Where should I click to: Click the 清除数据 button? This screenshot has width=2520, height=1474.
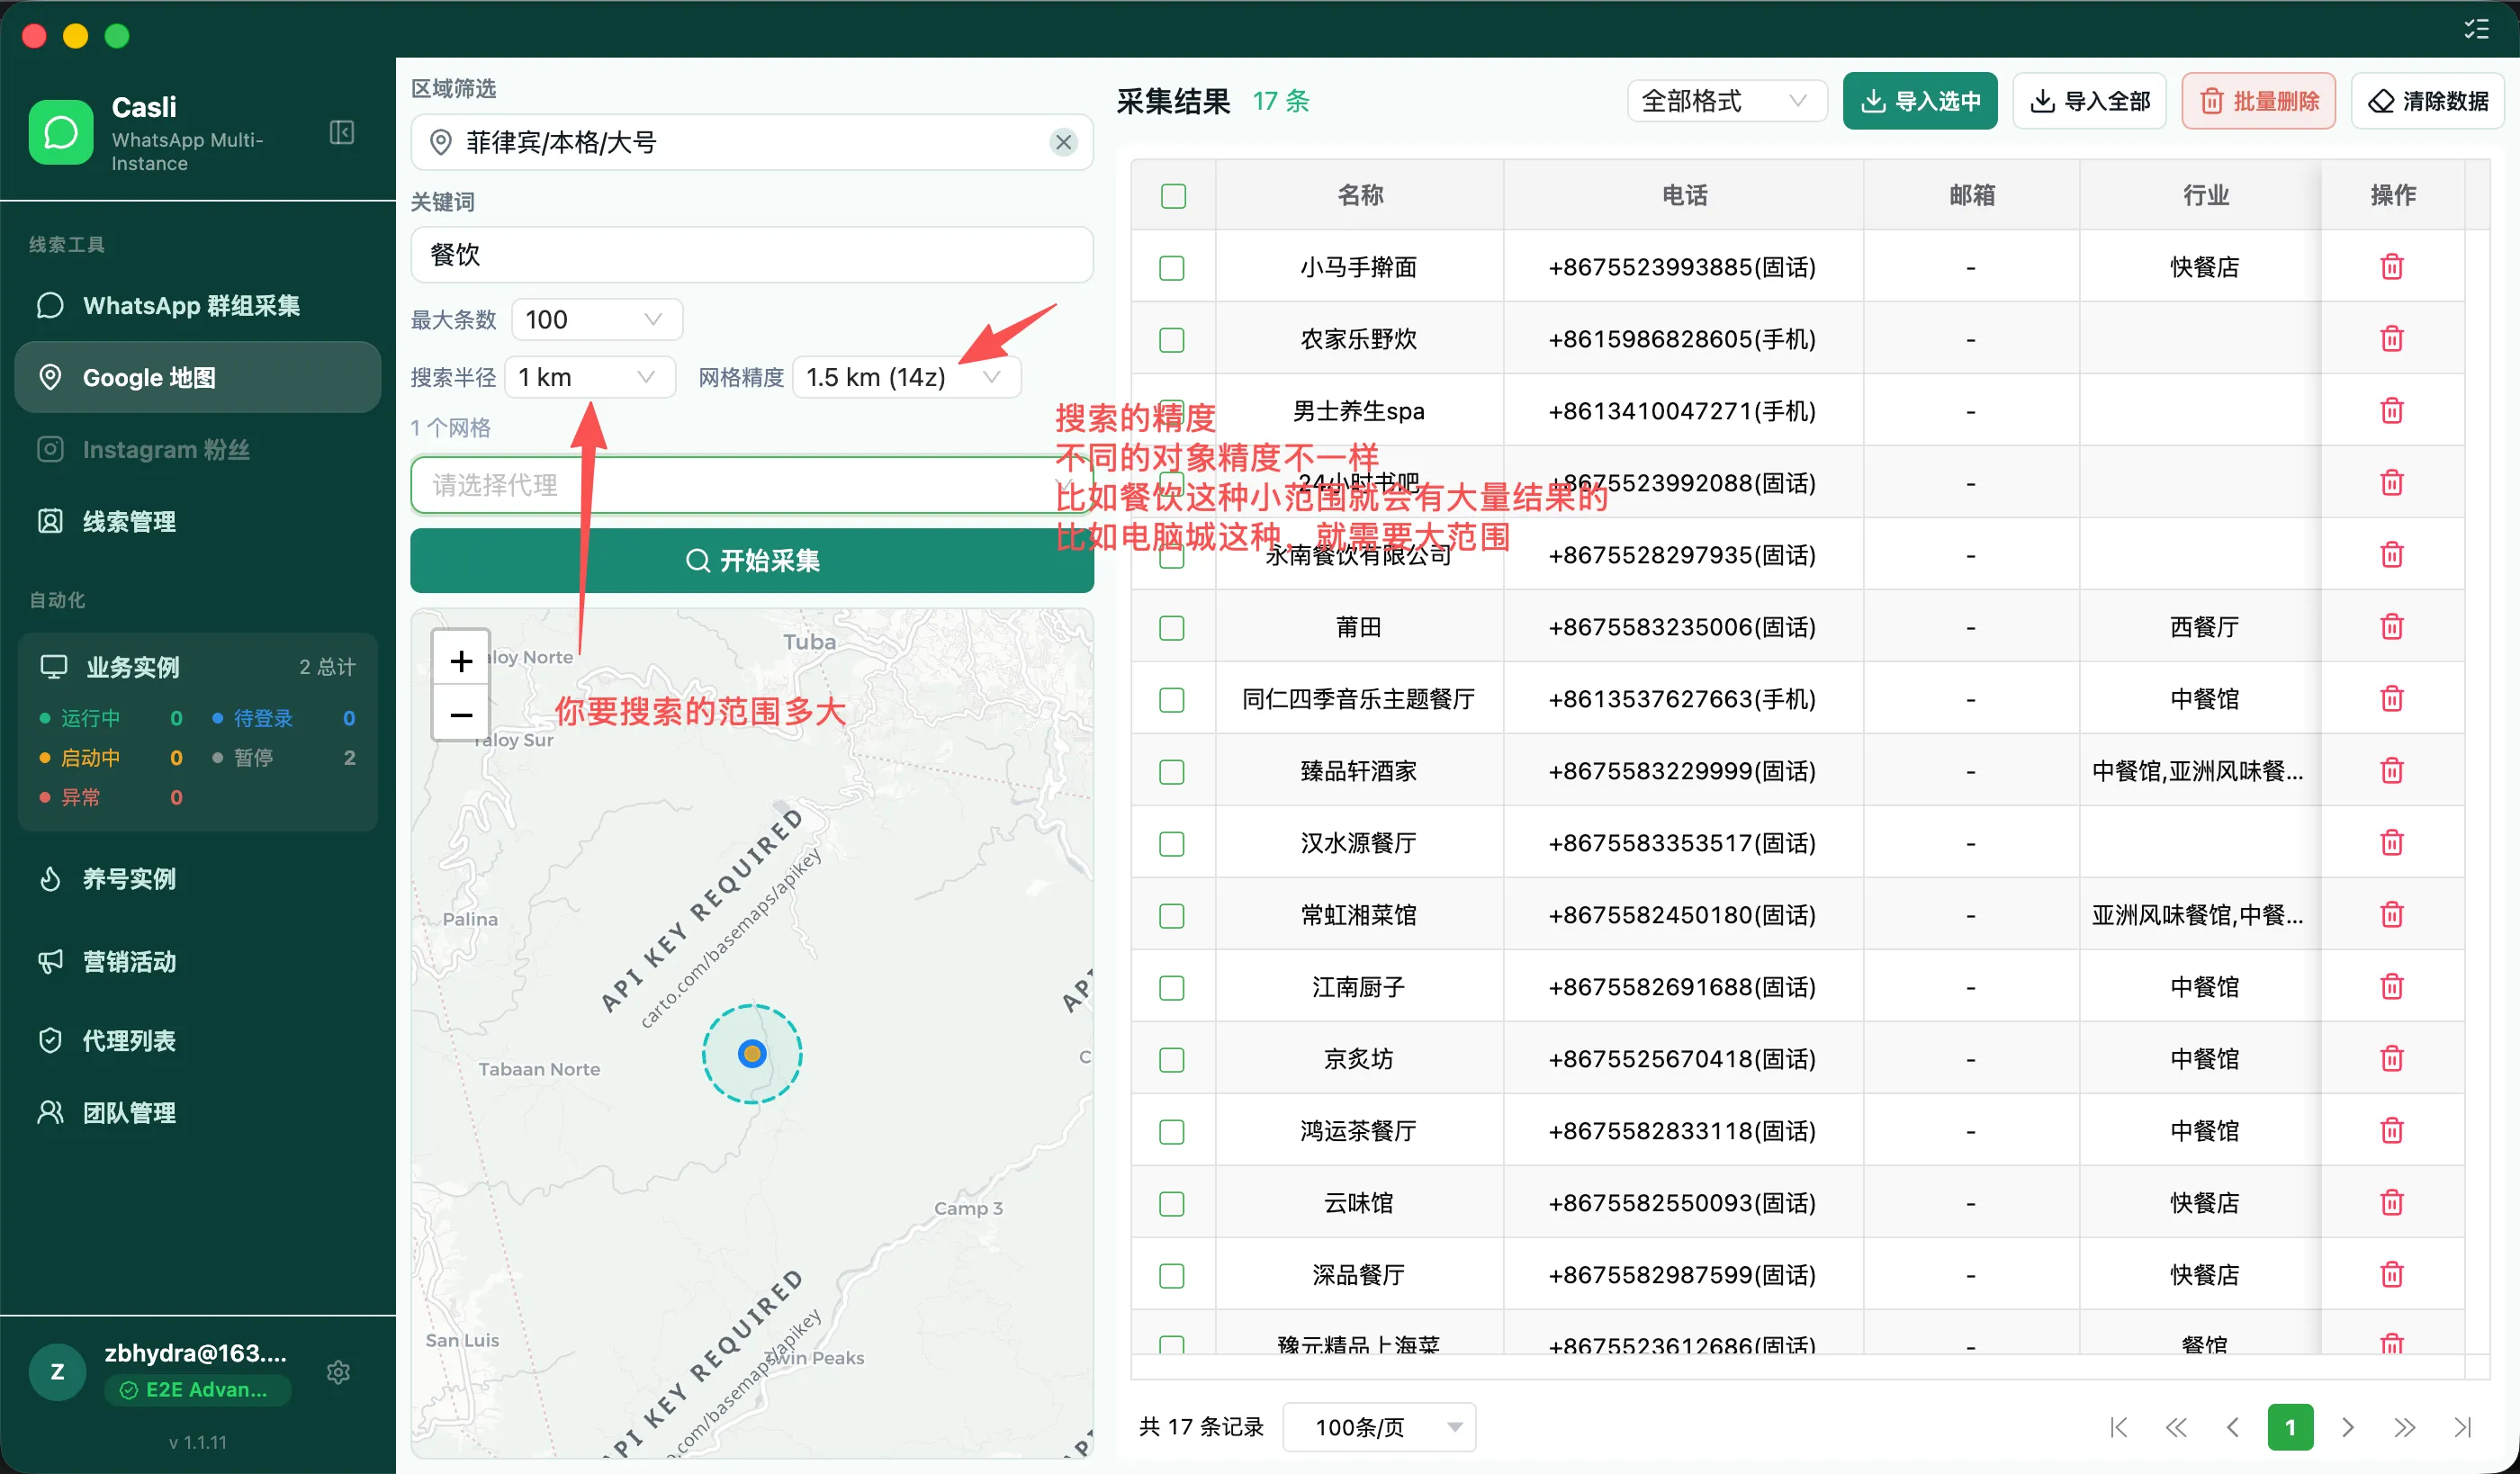pos(2428,101)
